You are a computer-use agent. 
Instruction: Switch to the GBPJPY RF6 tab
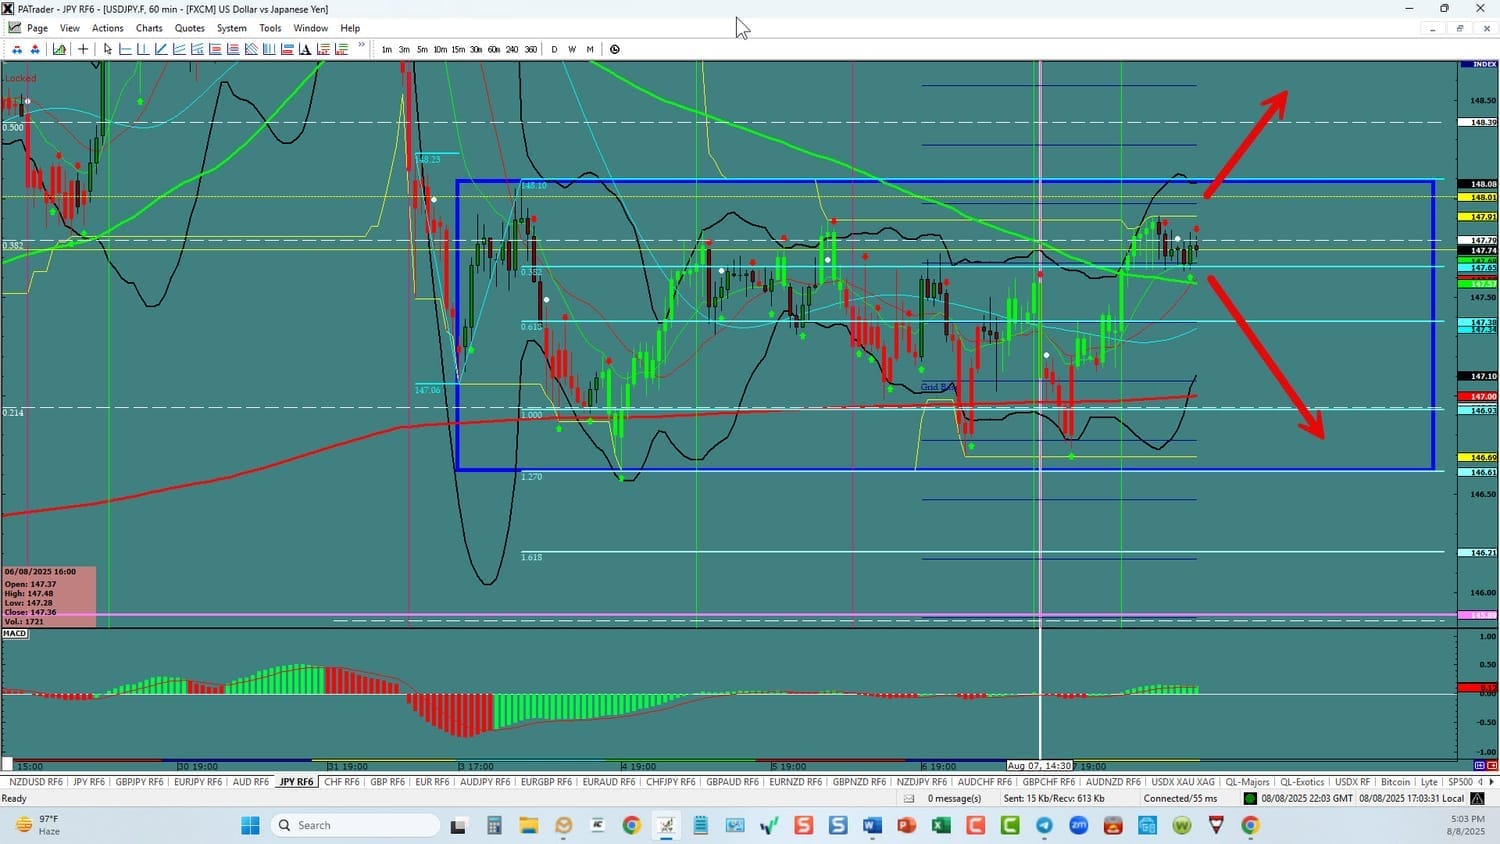coord(139,782)
